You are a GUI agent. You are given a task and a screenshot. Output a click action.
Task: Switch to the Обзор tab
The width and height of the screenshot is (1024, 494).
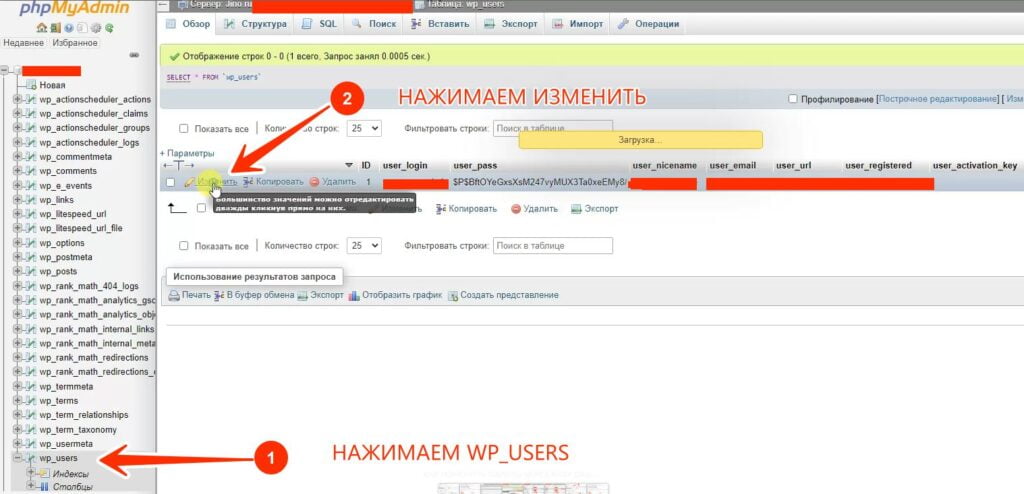click(188, 24)
